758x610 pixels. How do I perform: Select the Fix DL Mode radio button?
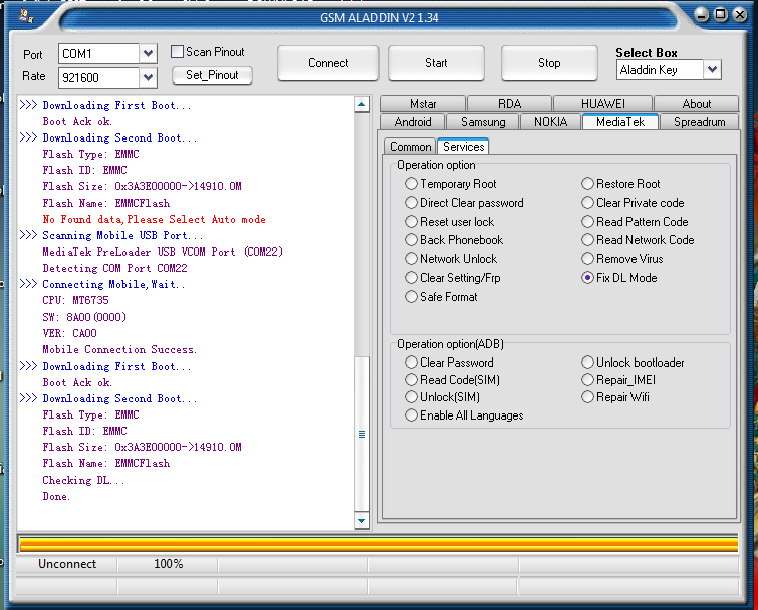[x=587, y=277]
